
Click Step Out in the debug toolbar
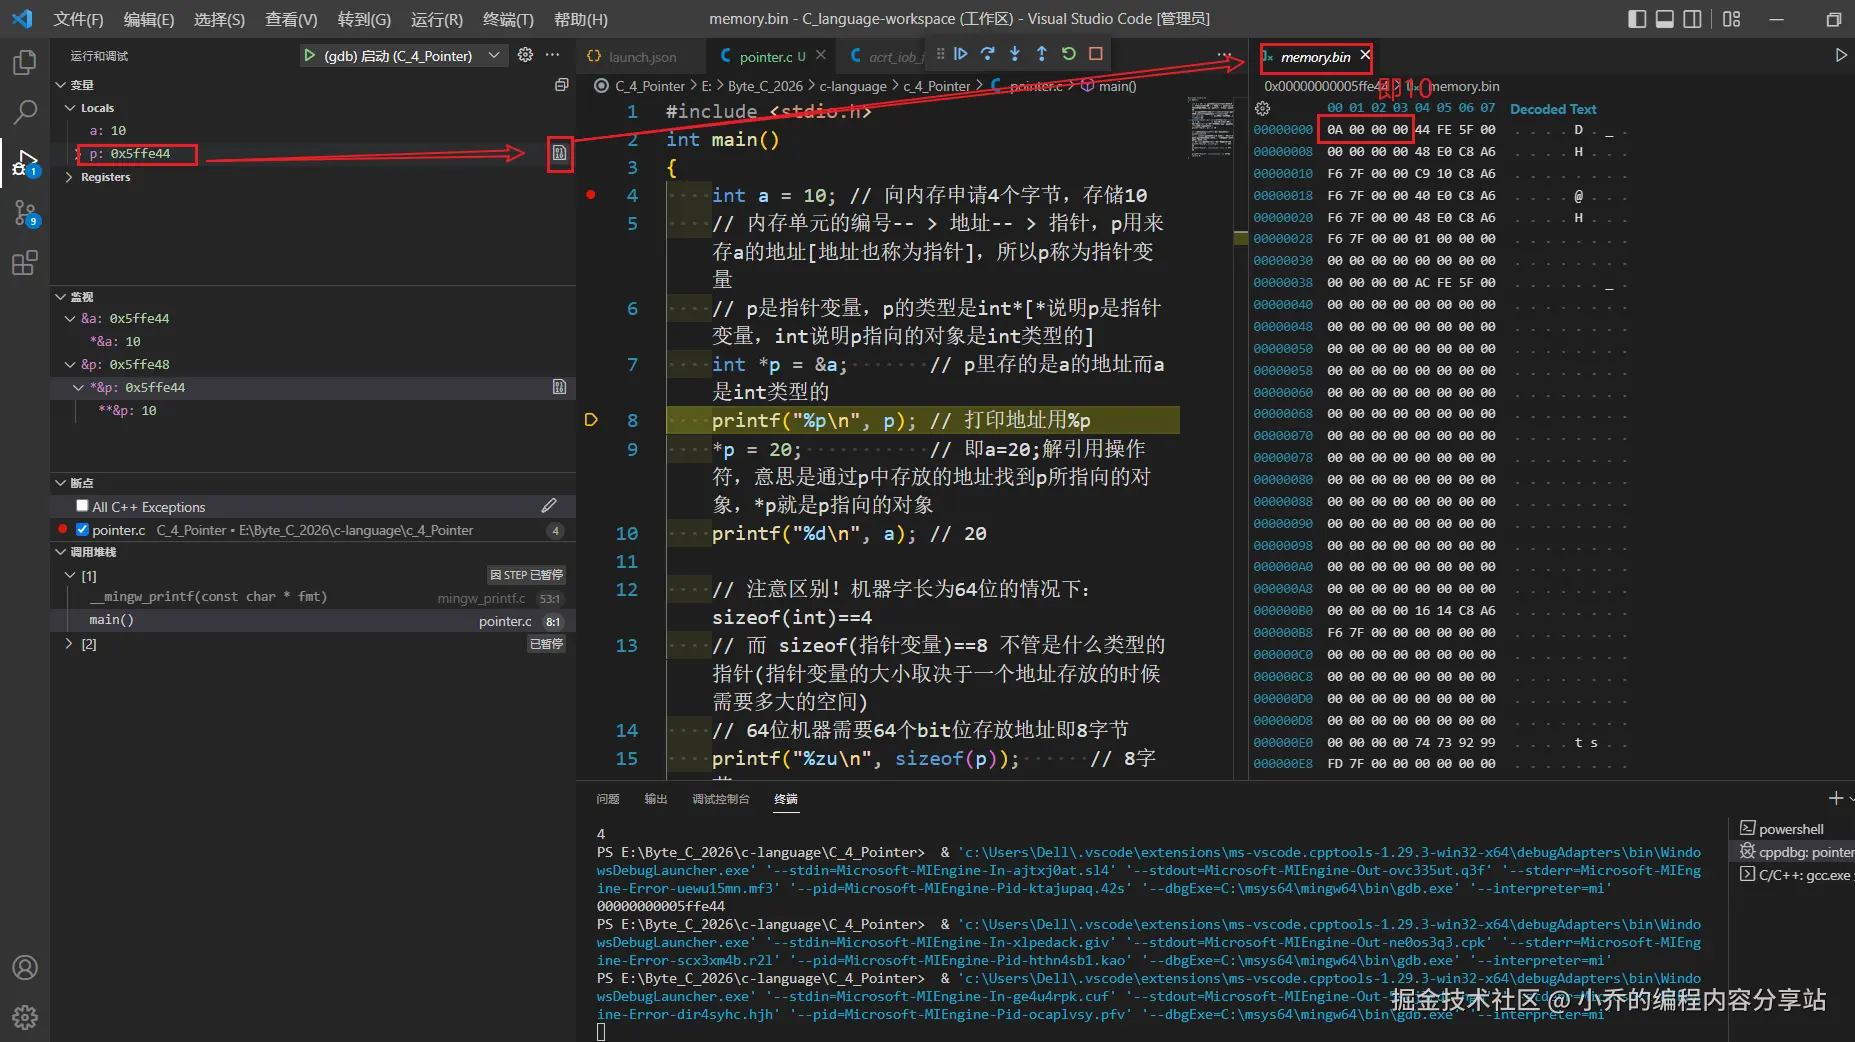point(1042,54)
